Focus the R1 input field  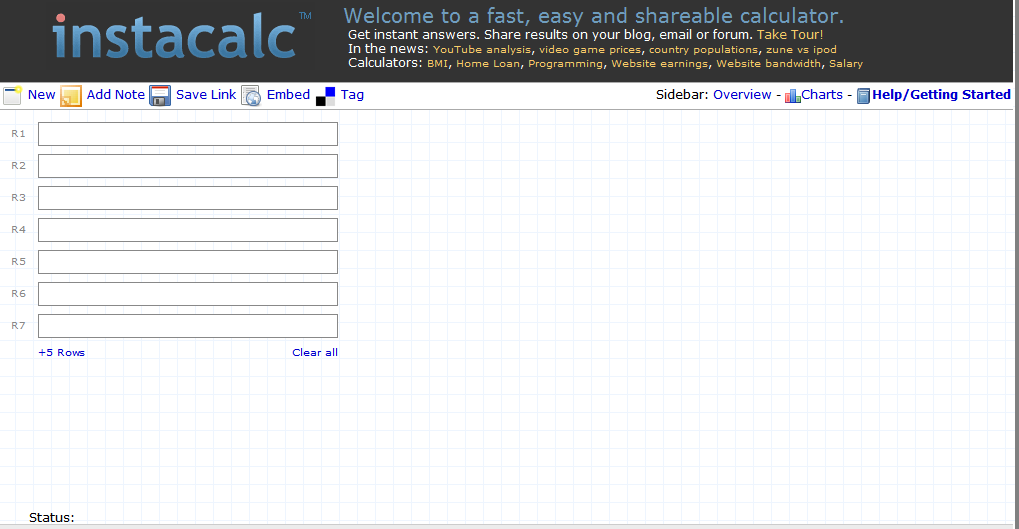pyautogui.click(x=188, y=134)
